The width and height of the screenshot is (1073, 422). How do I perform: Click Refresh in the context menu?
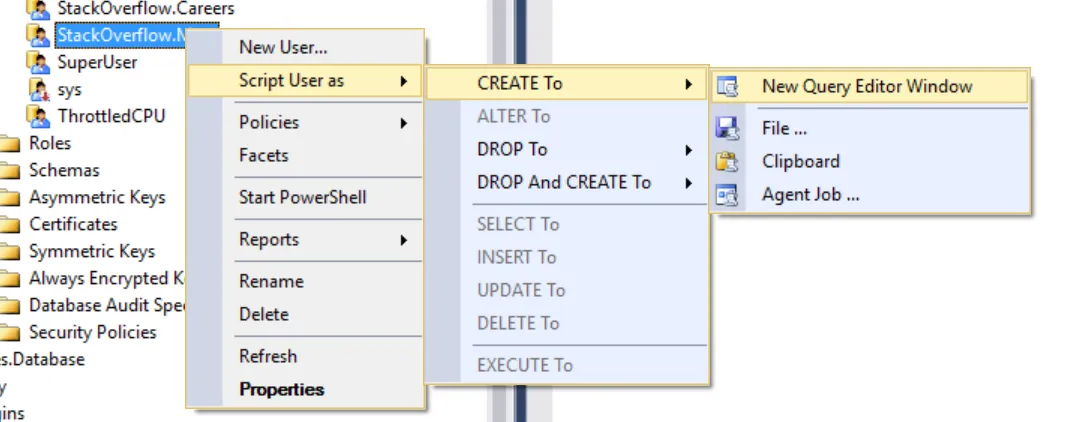click(268, 356)
